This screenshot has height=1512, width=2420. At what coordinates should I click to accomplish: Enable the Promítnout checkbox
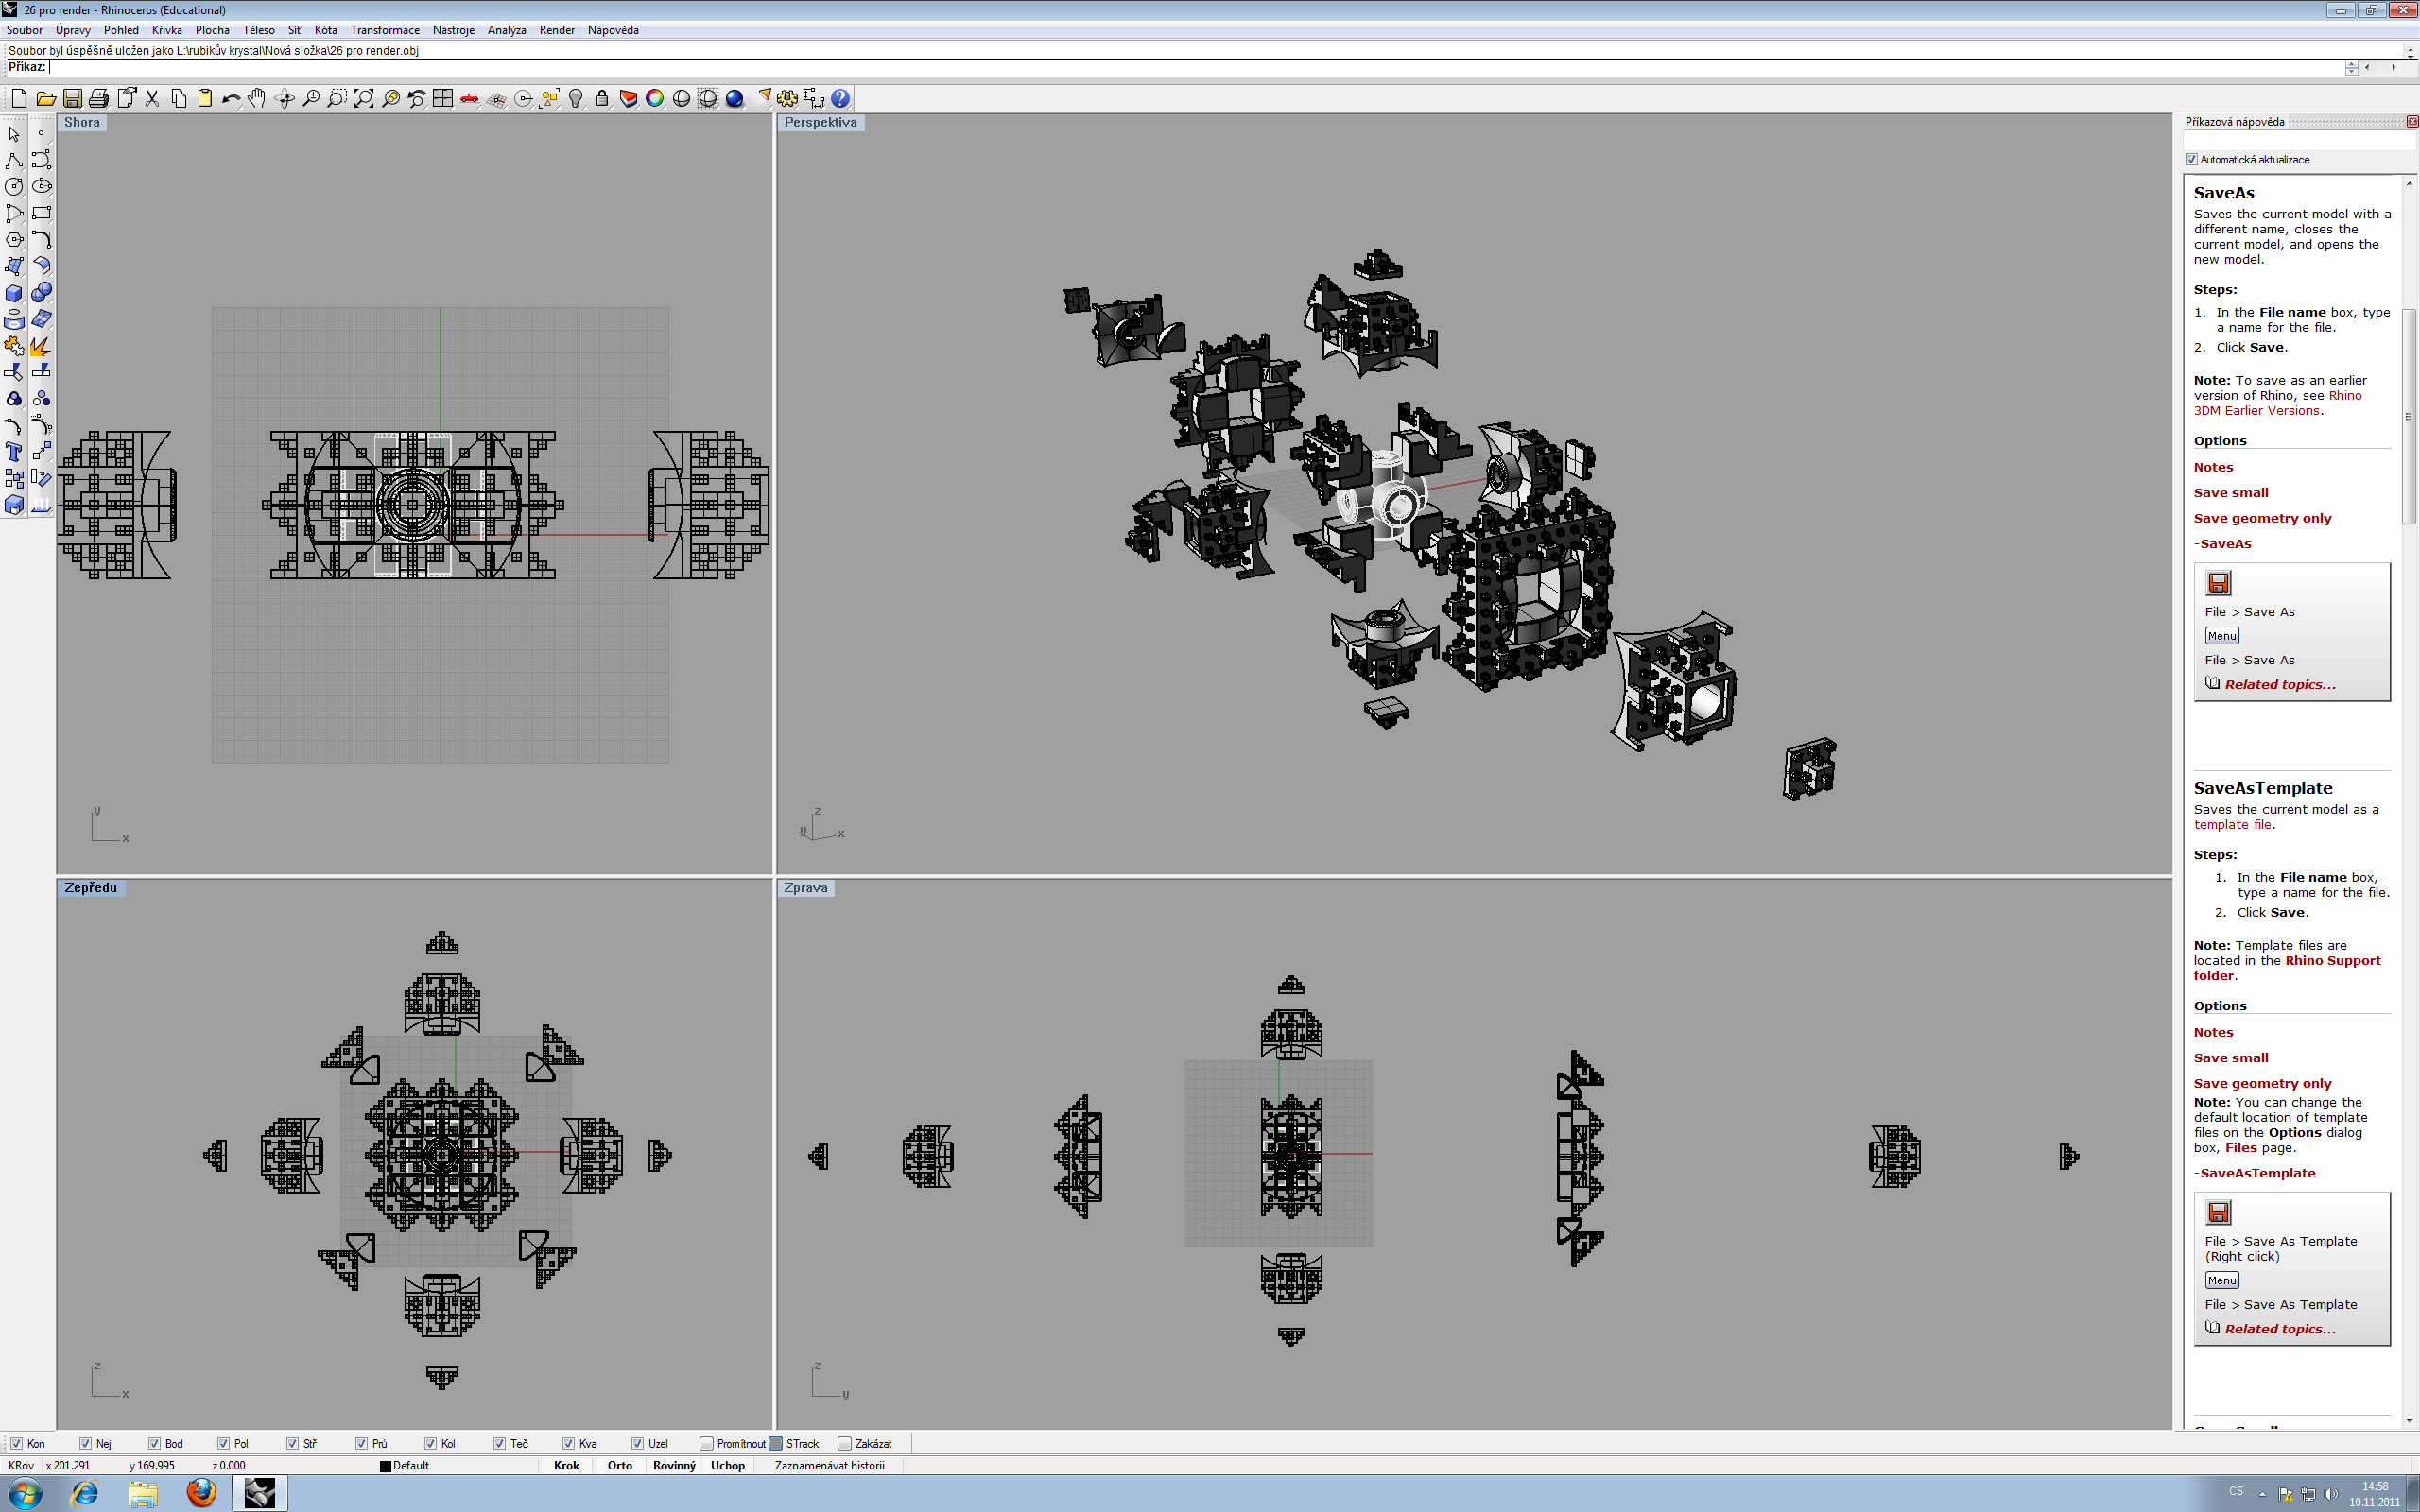click(x=706, y=1443)
